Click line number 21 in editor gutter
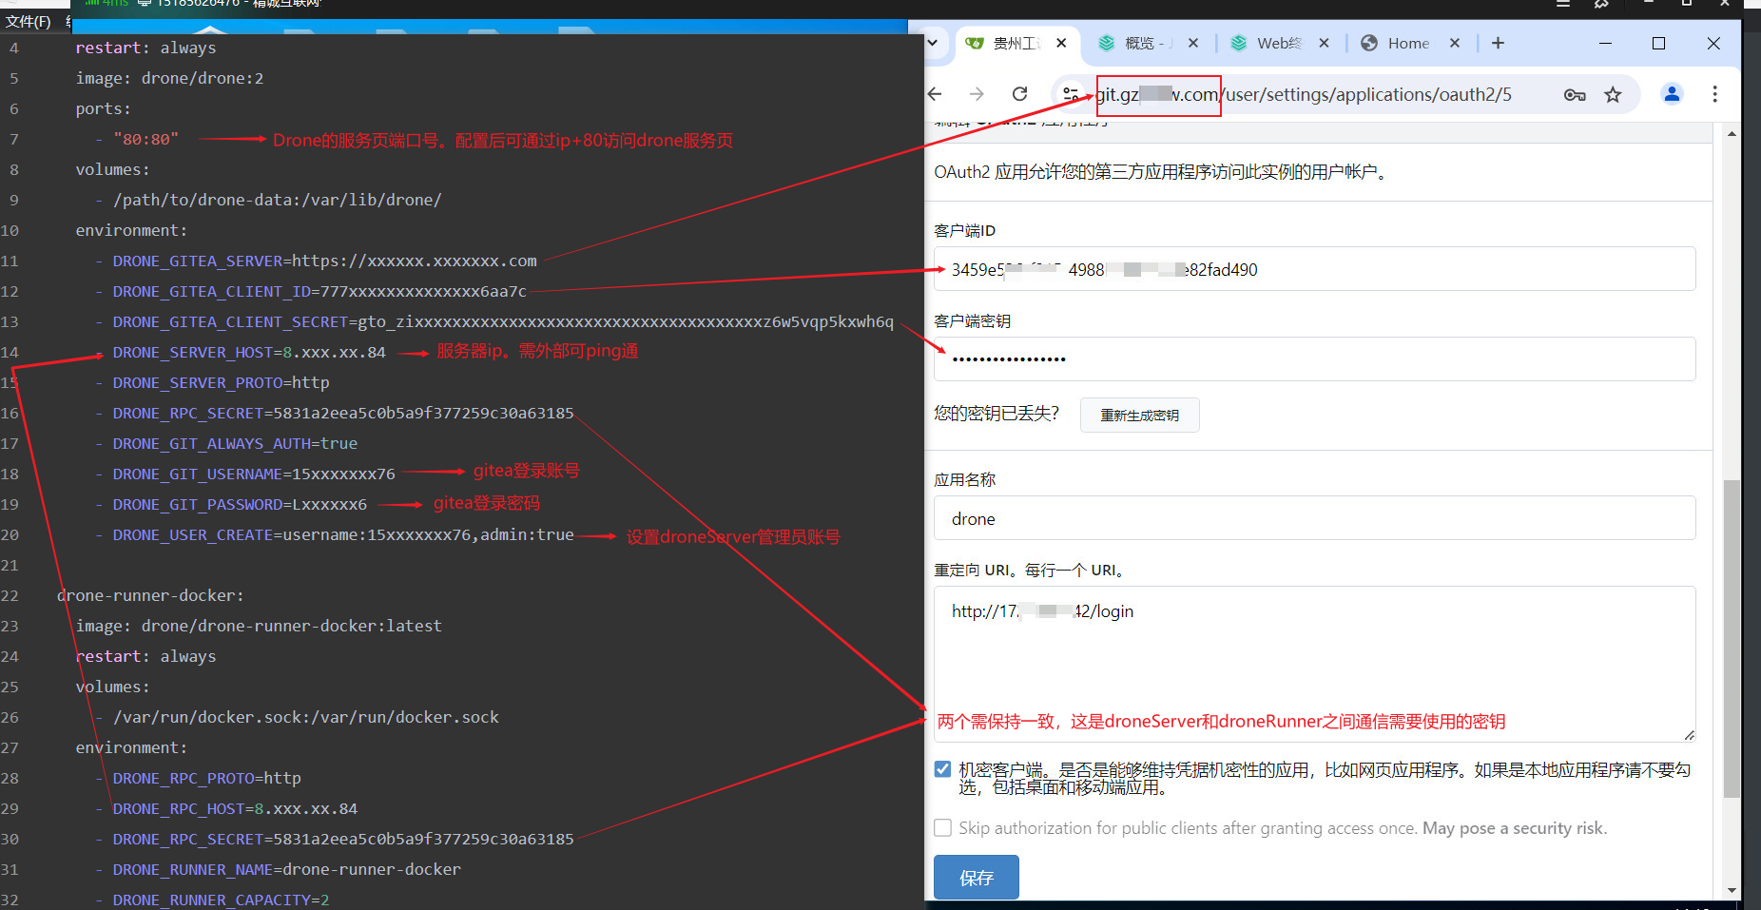Viewport: 1761px width, 910px height. (10, 565)
